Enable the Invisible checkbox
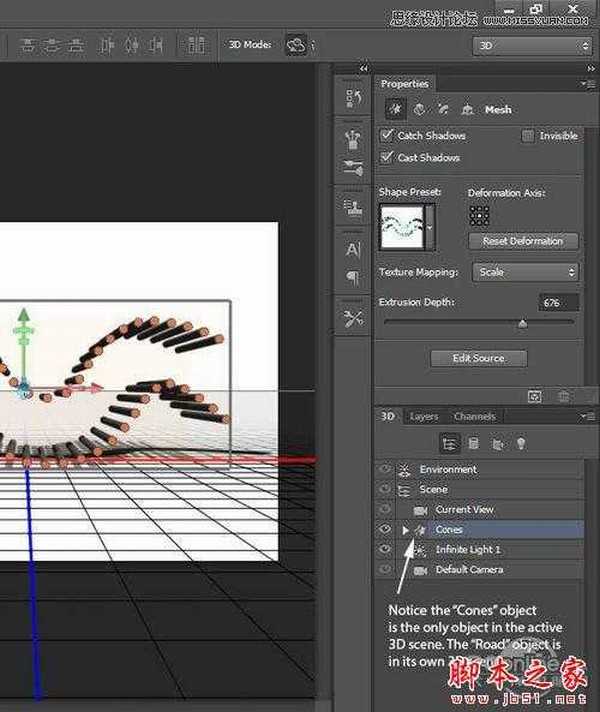600x712 pixels. click(528, 136)
